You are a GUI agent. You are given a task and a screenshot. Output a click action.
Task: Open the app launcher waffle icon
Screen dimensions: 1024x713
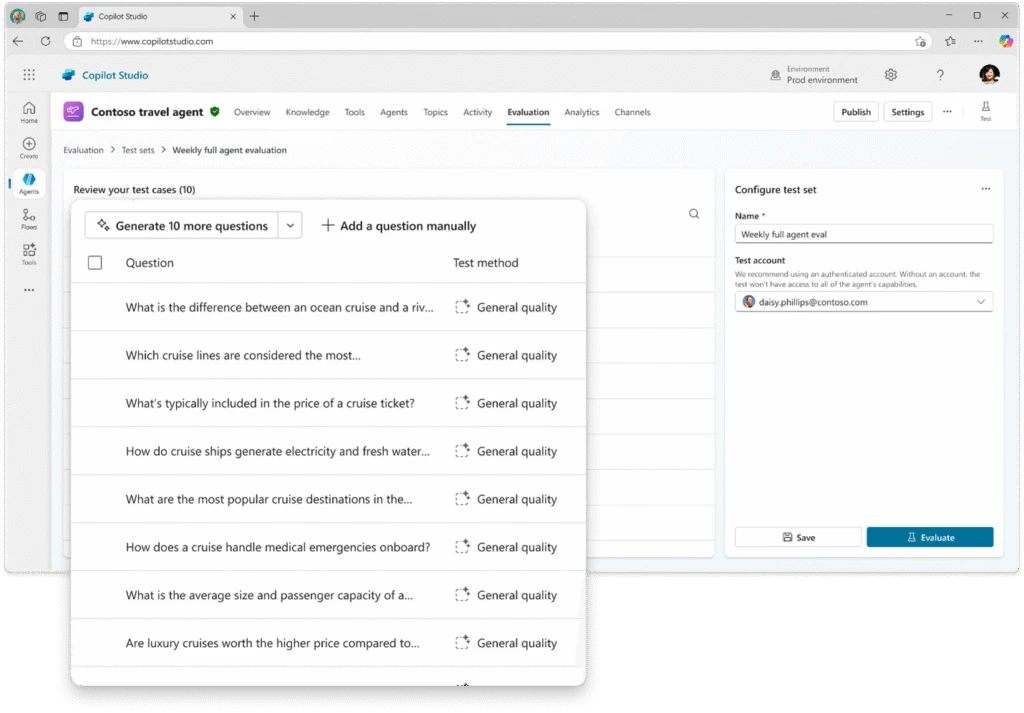point(28,74)
